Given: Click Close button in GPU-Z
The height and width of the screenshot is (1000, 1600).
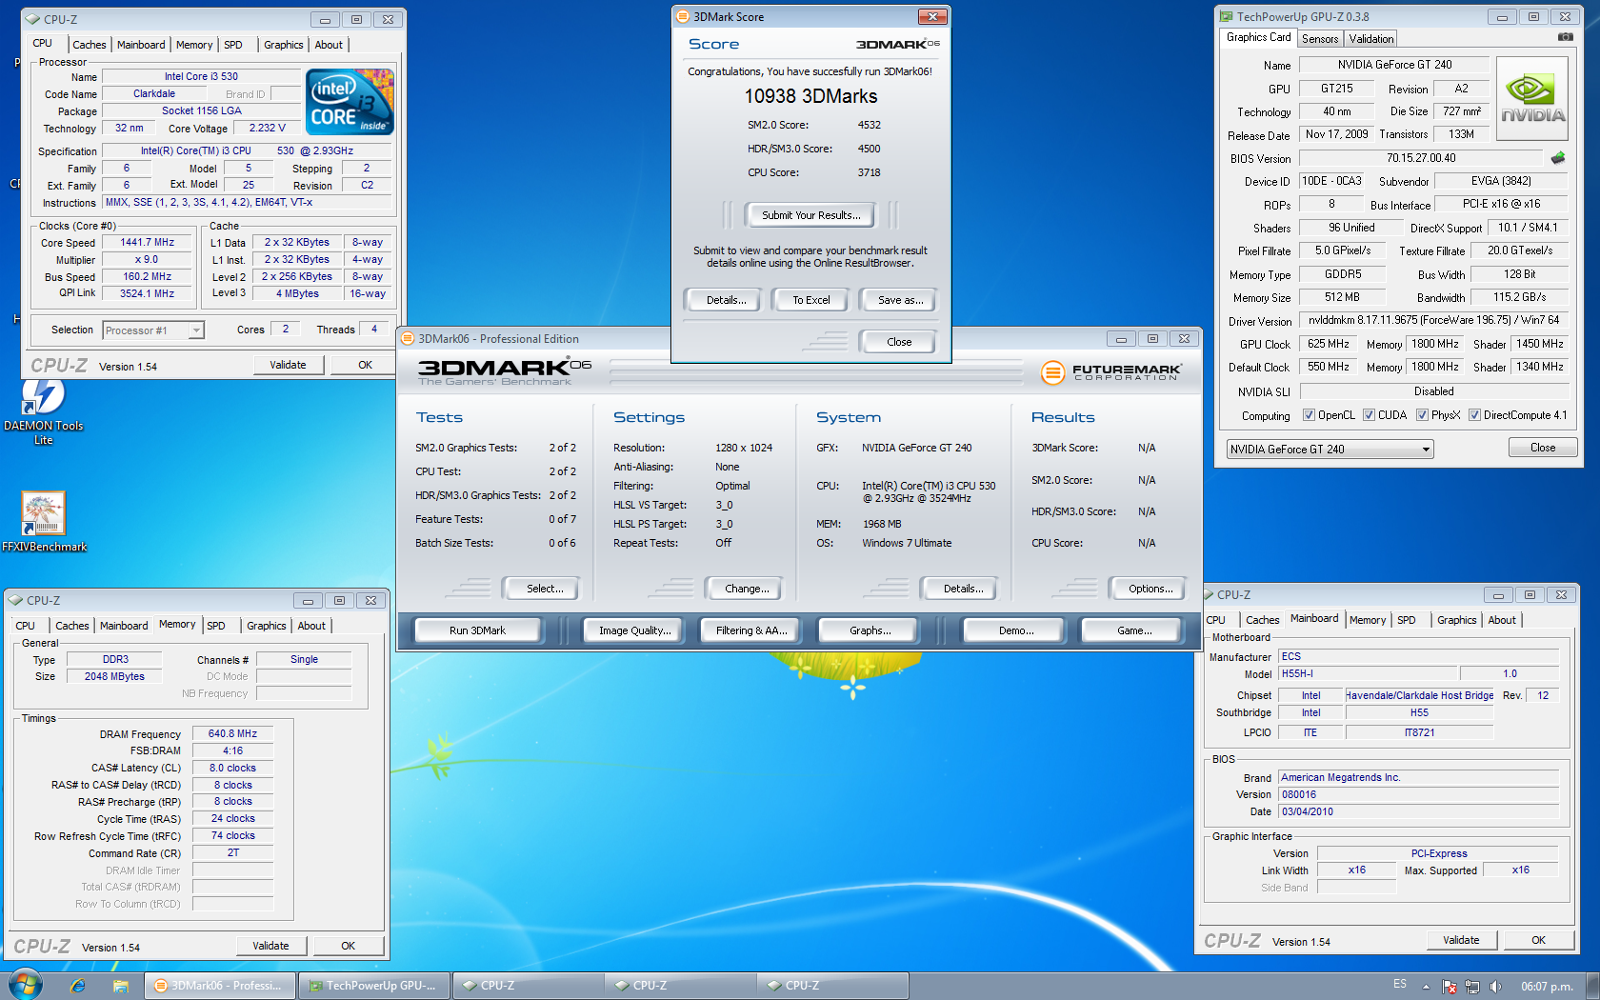Looking at the screenshot, I should [1542, 447].
